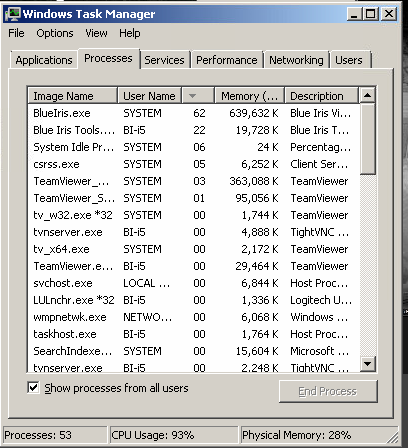Select the wmpnetwk.exe process
408x448 pixels.
(194, 317)
